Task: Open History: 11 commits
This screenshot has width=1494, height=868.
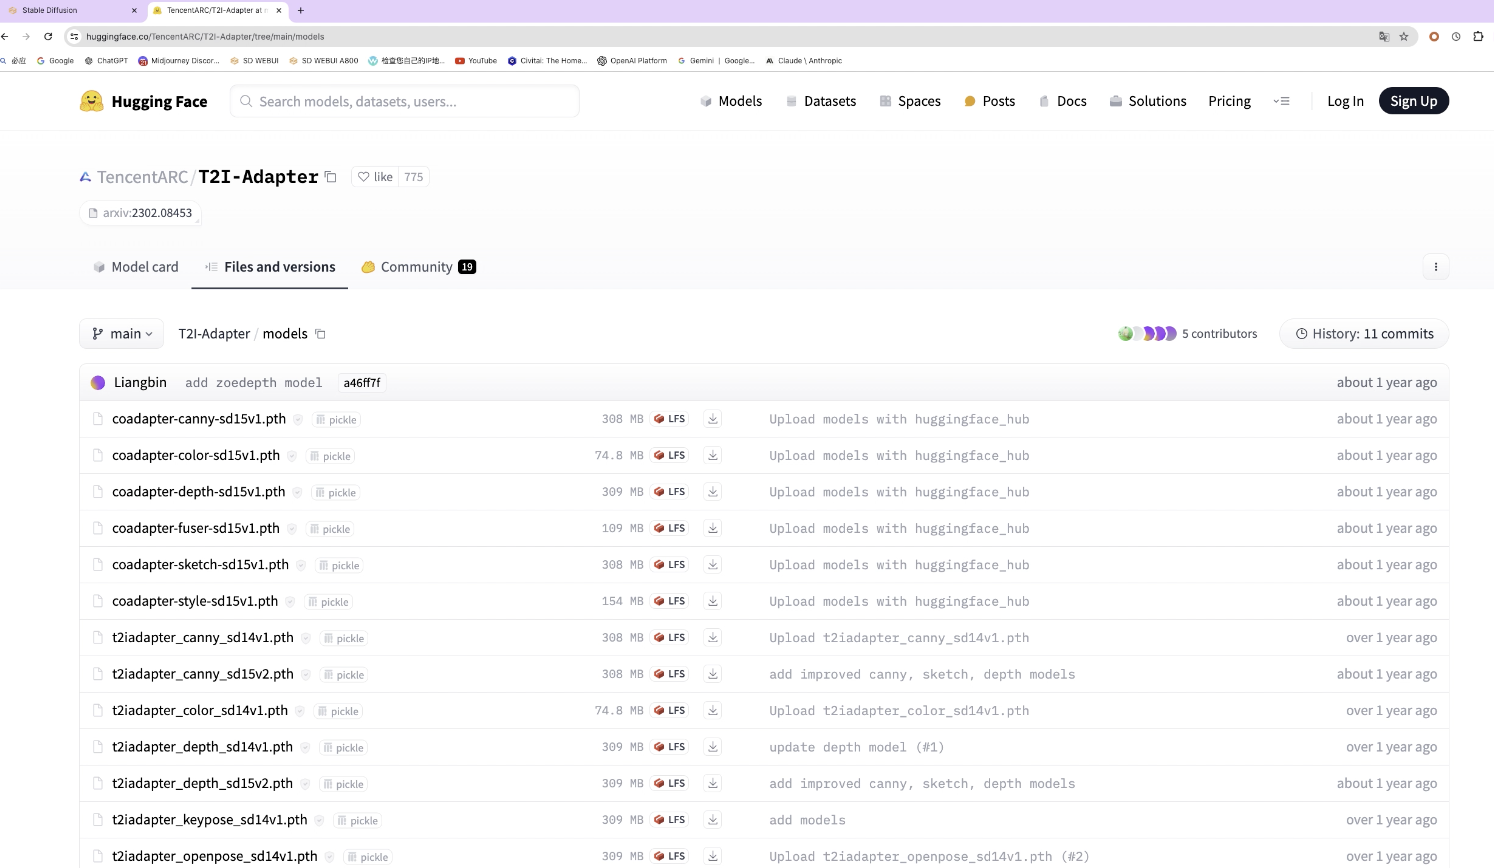Action: tap(1364, 334)
